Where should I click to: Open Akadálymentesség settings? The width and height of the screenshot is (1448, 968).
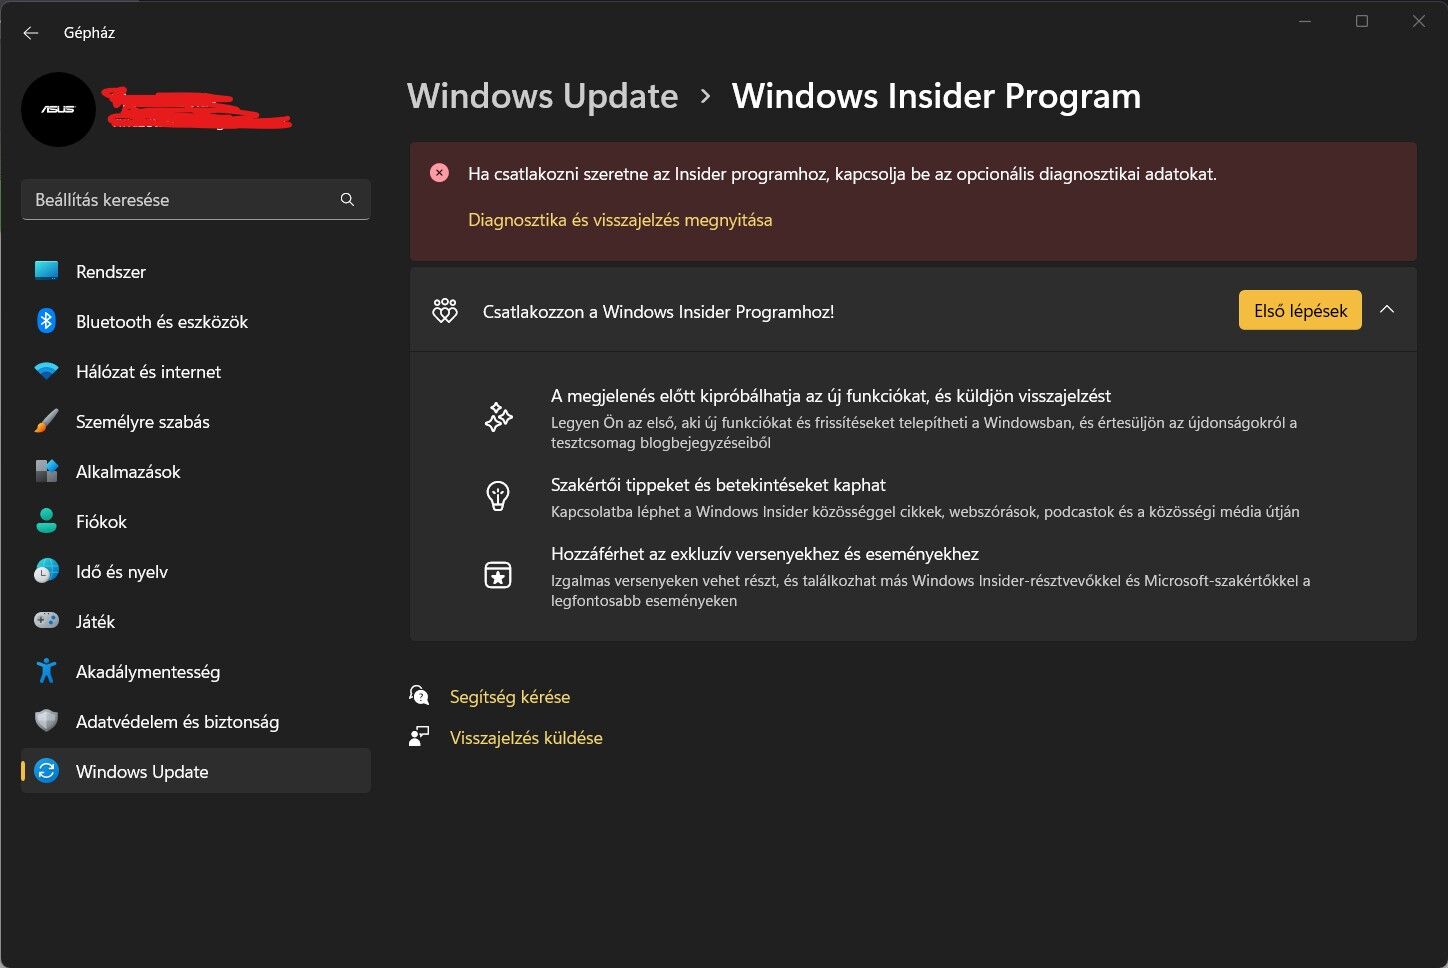[196, 672]
